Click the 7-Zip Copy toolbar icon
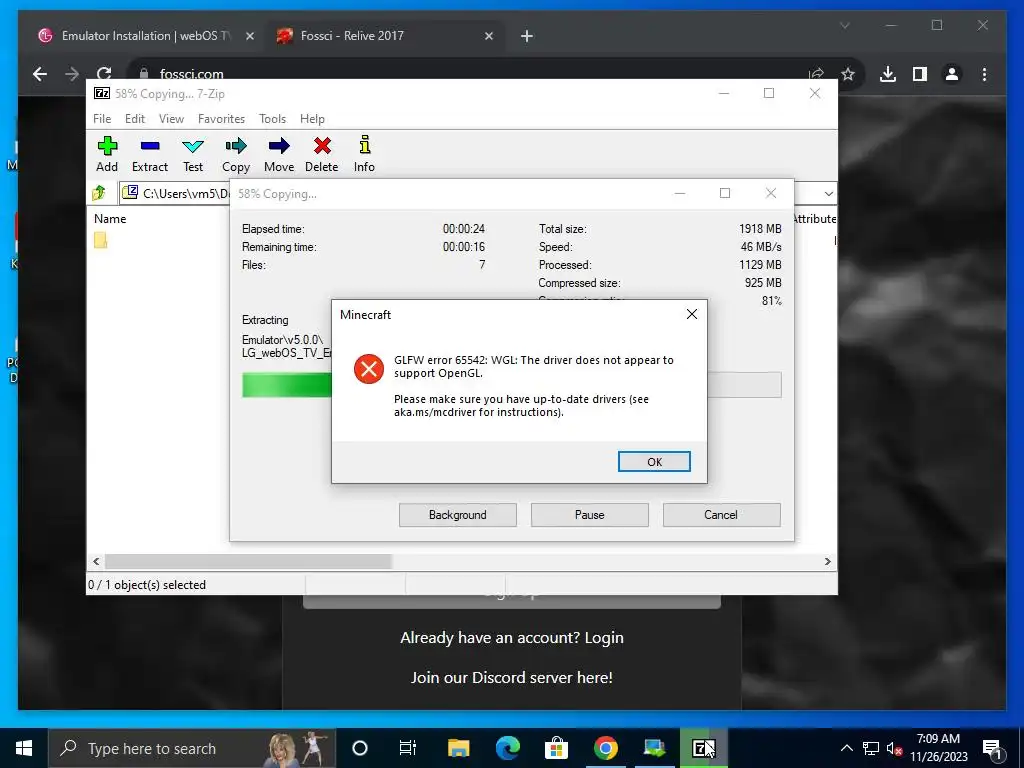This screenshot has height=768, width=1024. (x=236, y=155)
